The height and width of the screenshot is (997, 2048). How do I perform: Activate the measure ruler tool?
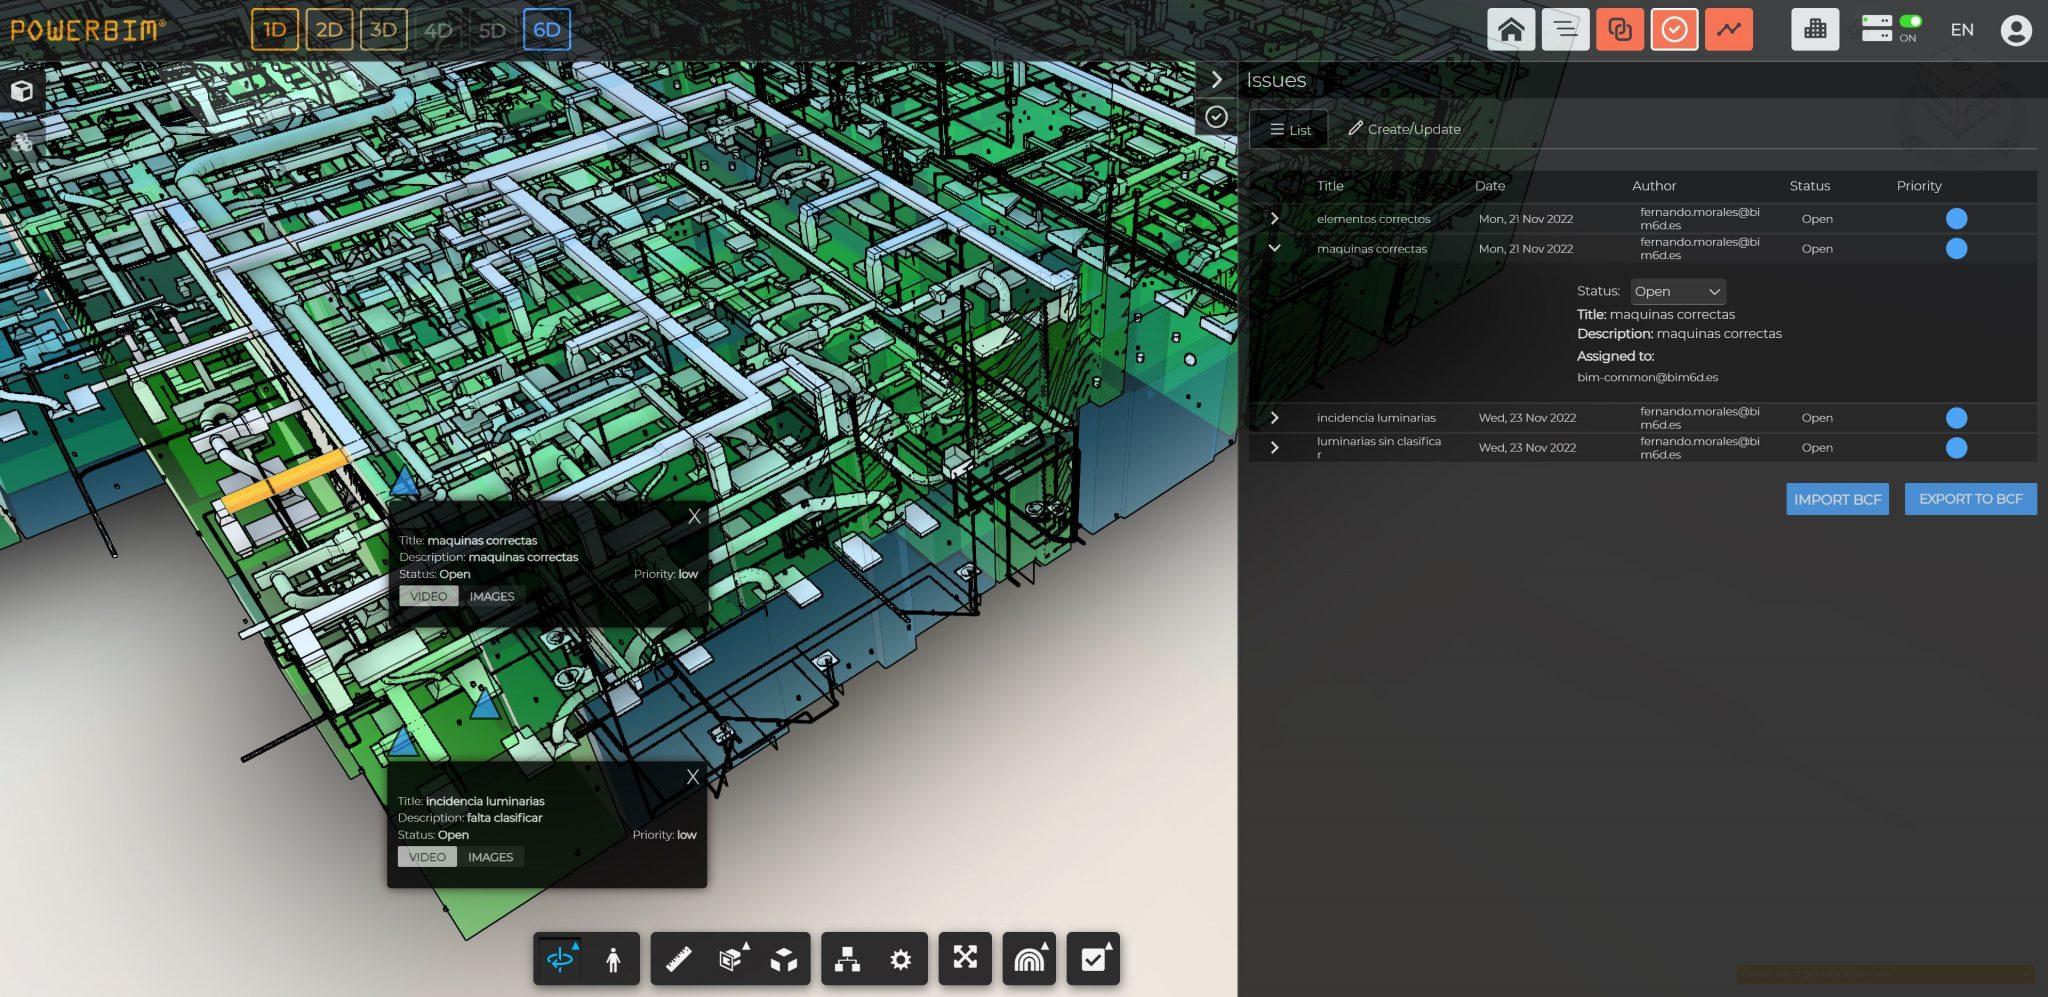point(678,959)
